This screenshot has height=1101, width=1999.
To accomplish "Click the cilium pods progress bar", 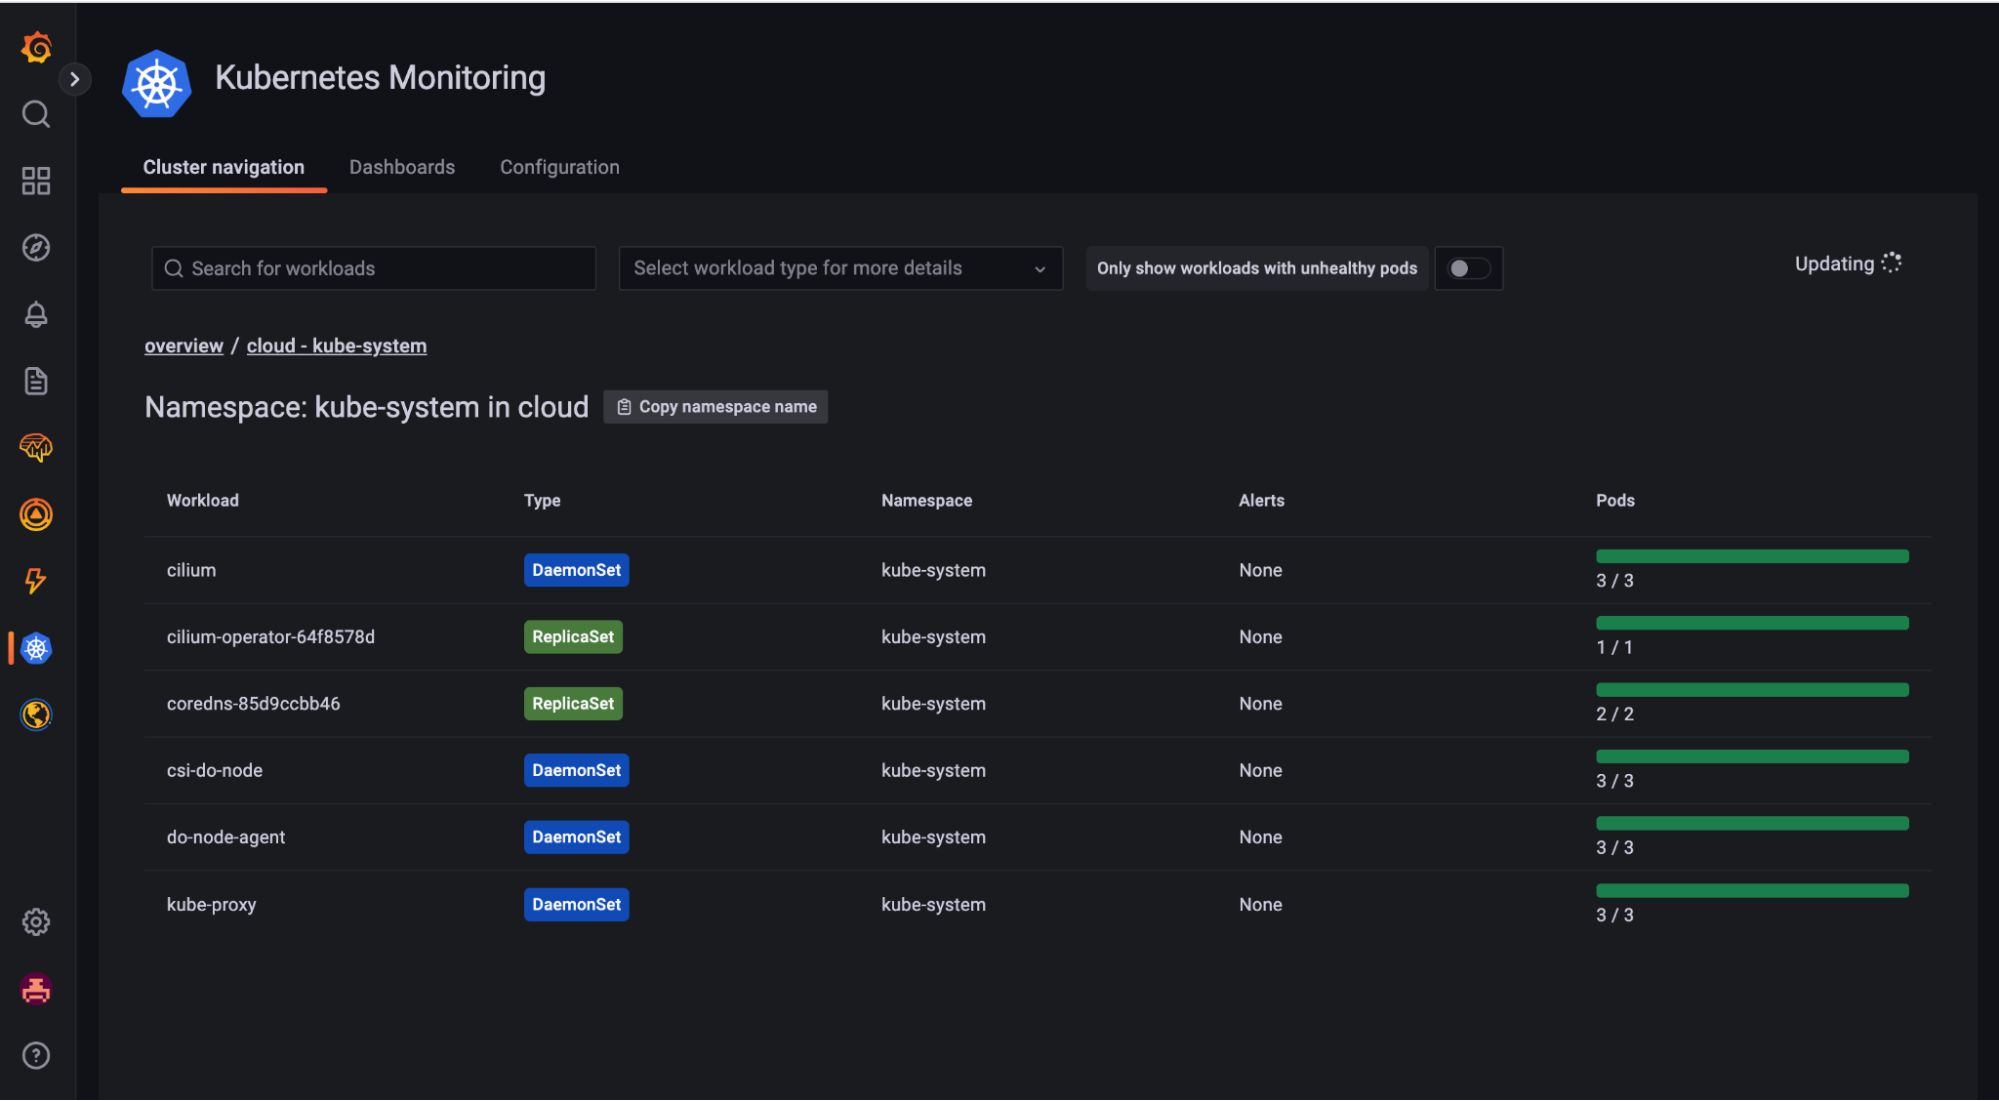I will [x=1752, y=557].
